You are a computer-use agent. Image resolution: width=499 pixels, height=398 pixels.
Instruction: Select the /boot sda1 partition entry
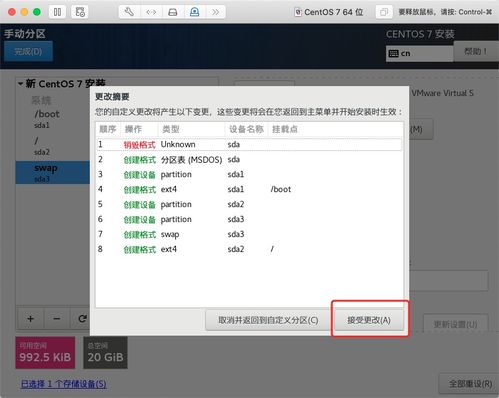point(53,118)
